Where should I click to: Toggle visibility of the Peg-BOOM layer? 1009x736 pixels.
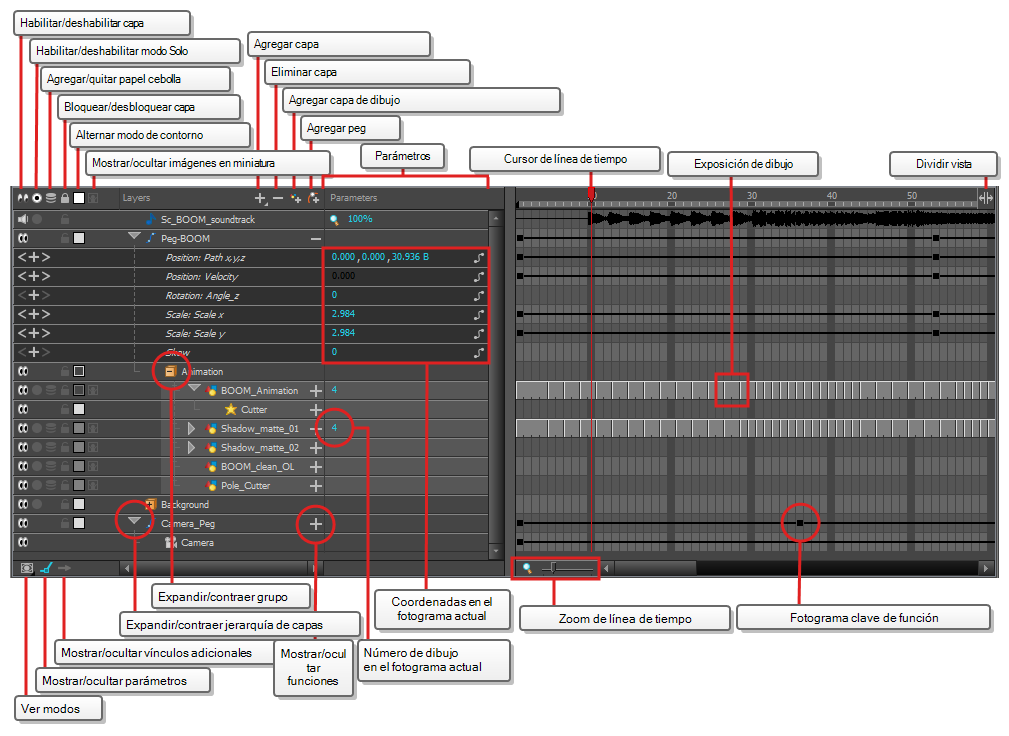23,238
